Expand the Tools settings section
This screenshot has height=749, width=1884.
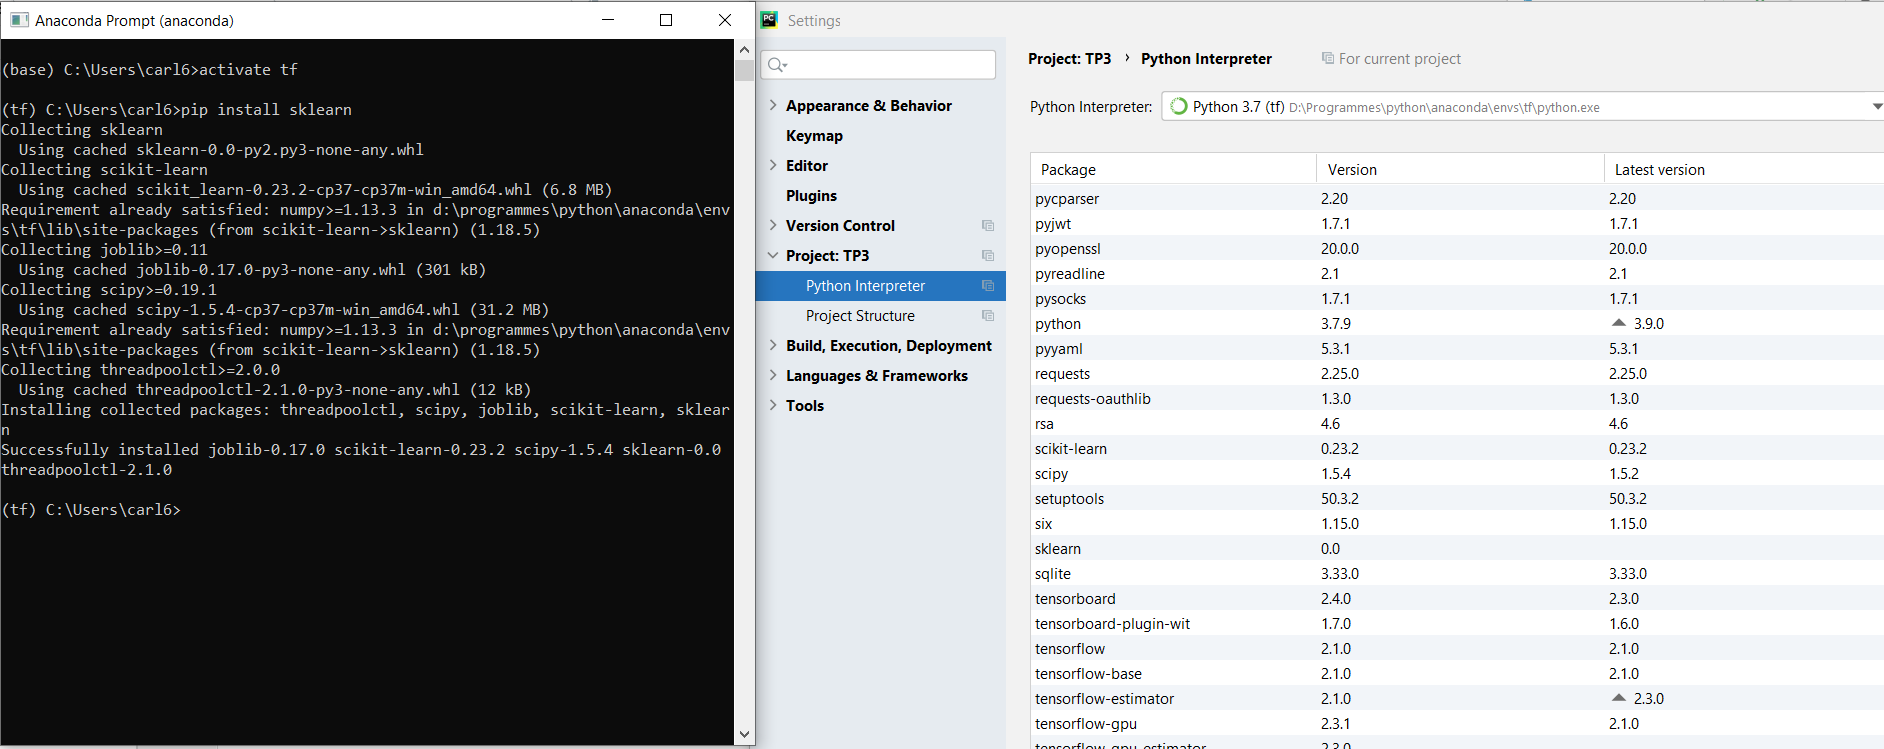(x=773, y=405)
